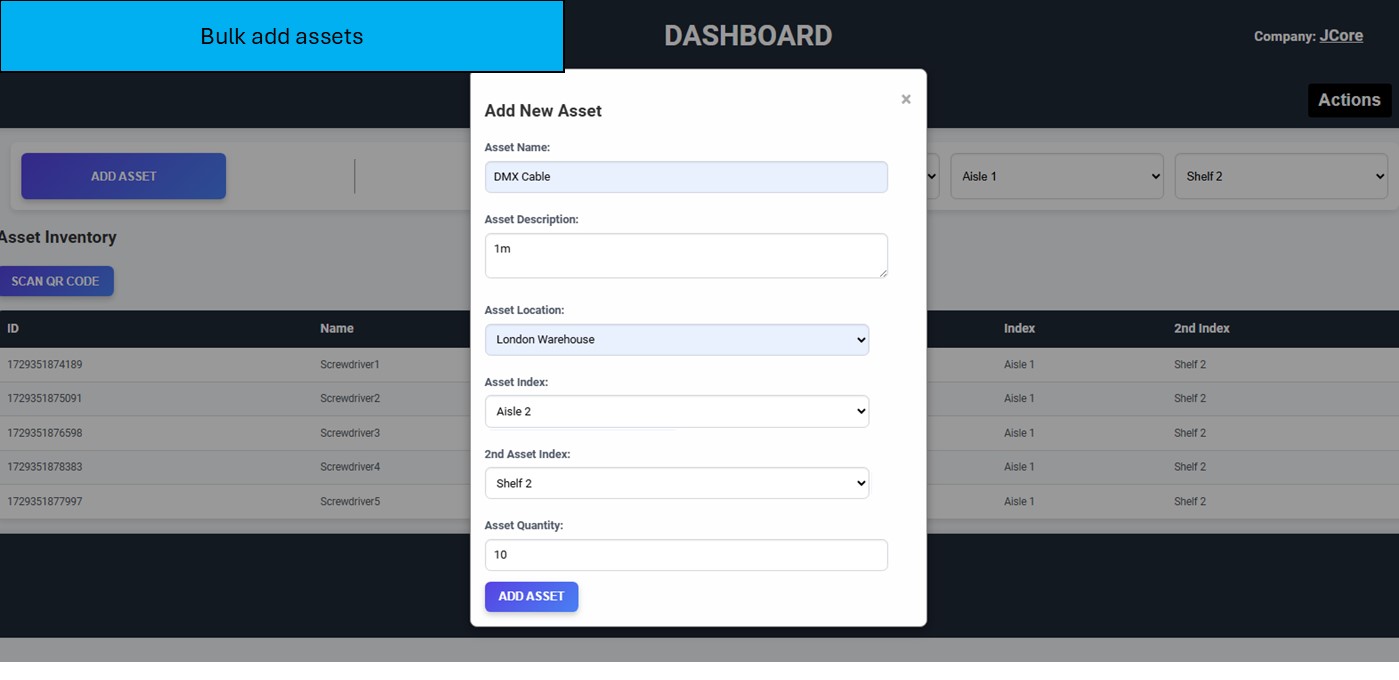1399x680 pixels.
Task: Click the 2nd Index column header
Action: 1201,328
